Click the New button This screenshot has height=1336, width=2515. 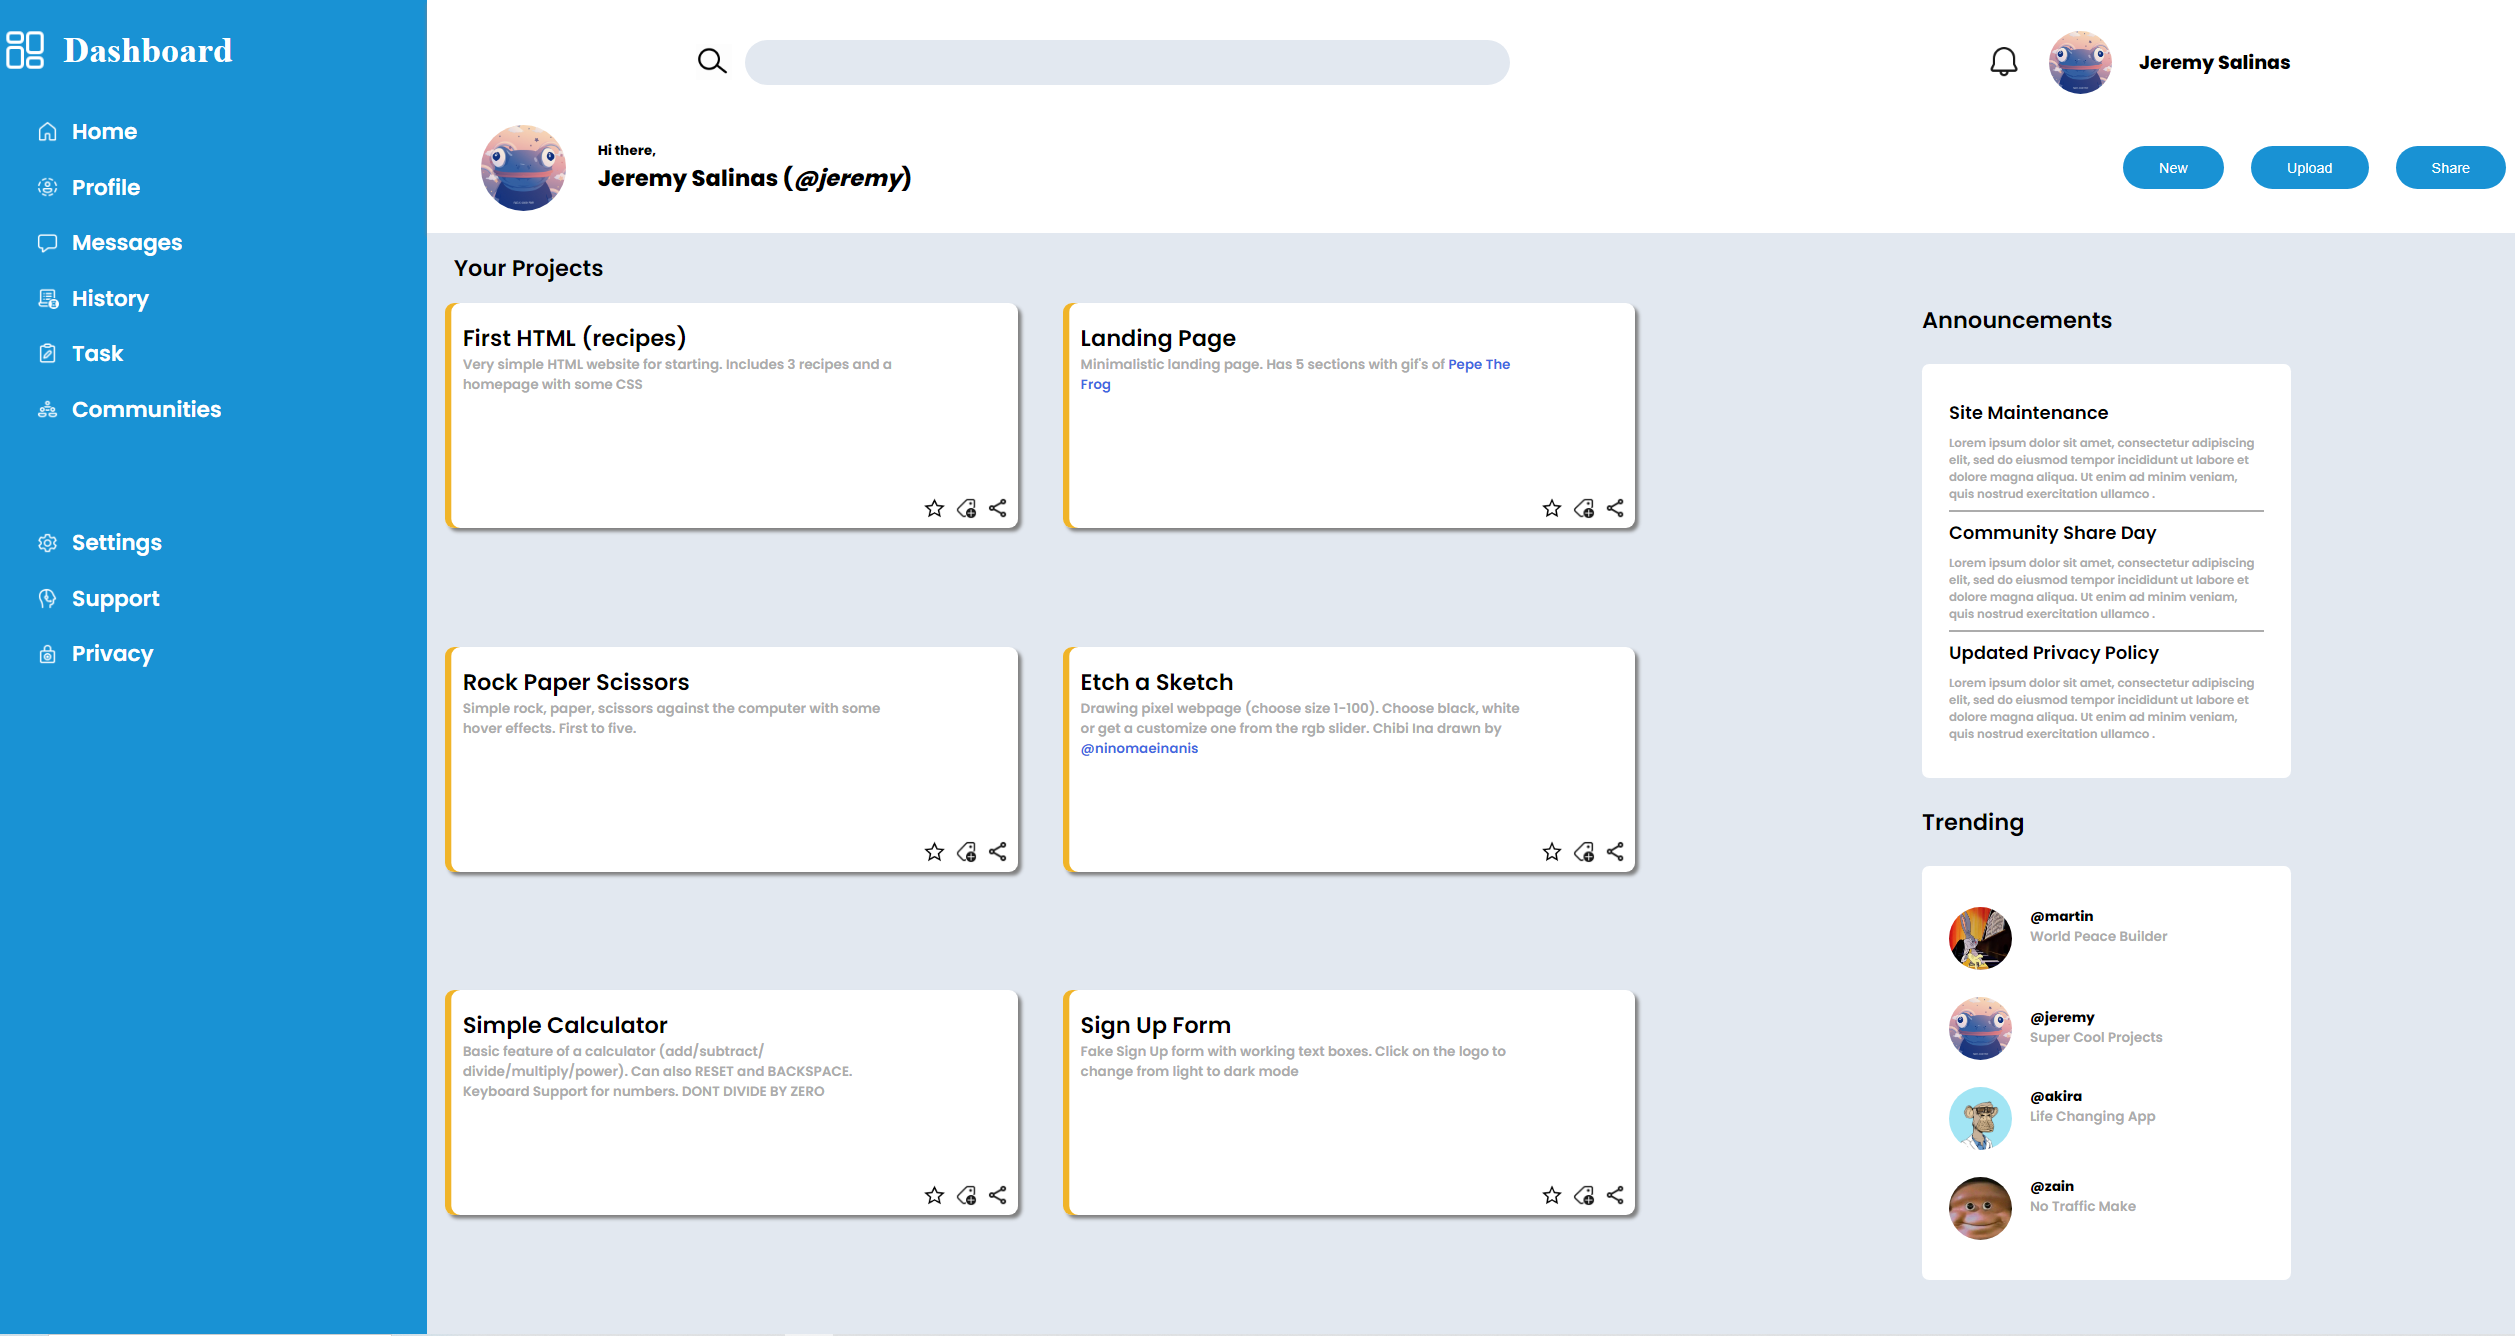[x=2172, y=167]
